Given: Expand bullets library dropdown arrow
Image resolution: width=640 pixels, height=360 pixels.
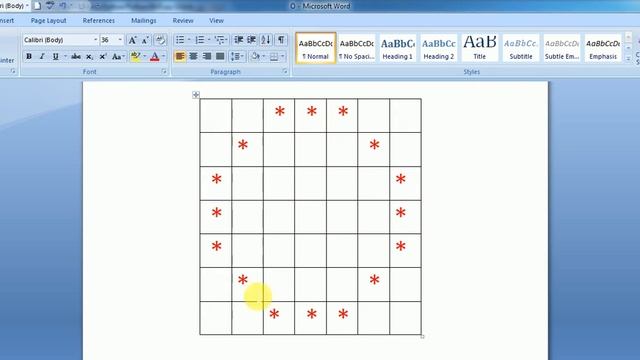Looking at the screenshot, I should tap(189, 40).
